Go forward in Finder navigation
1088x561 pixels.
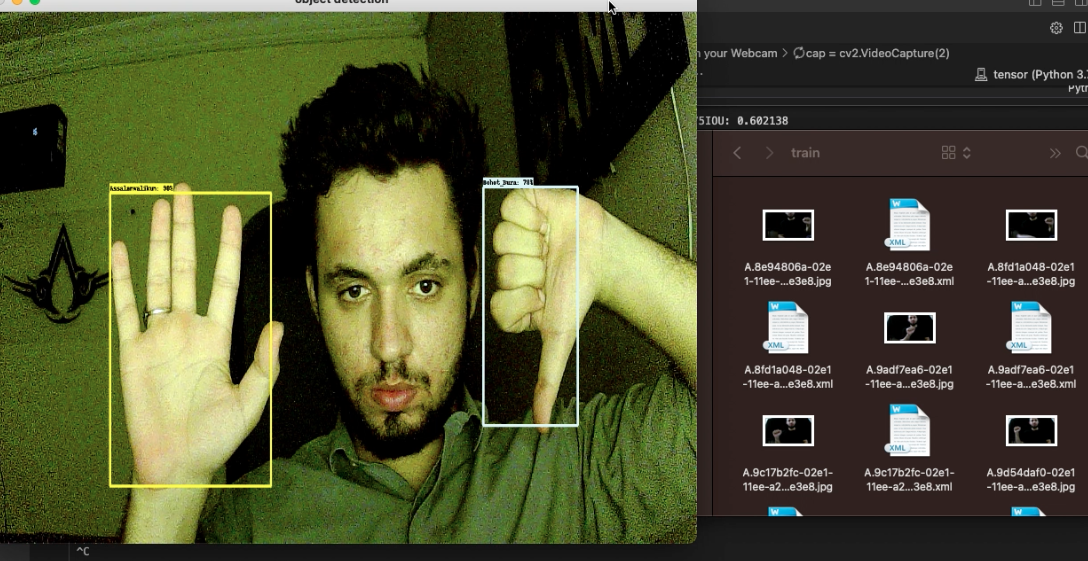click(769, 153)
